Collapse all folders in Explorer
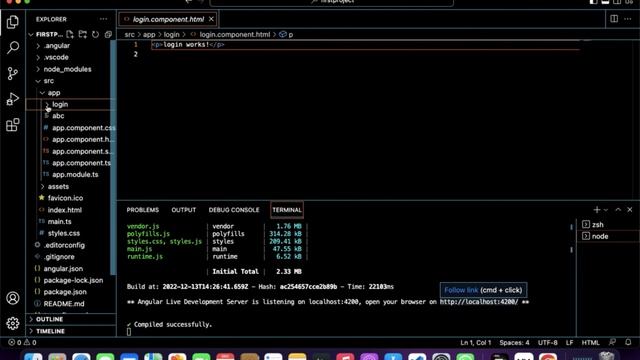The height and width of the screenshot is (360, 640). tap(108, 34)
